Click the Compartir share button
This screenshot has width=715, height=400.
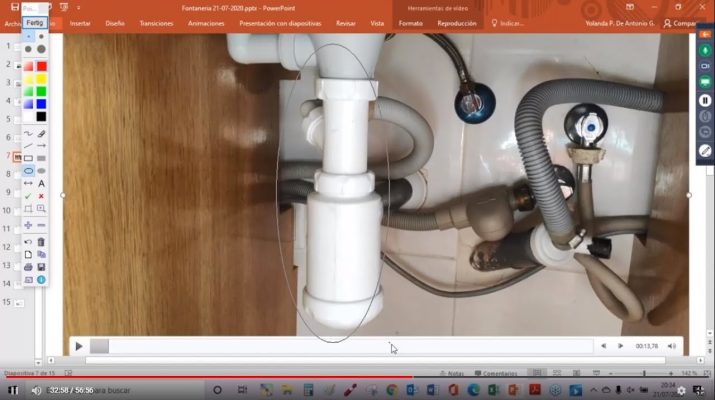point(683,22)
